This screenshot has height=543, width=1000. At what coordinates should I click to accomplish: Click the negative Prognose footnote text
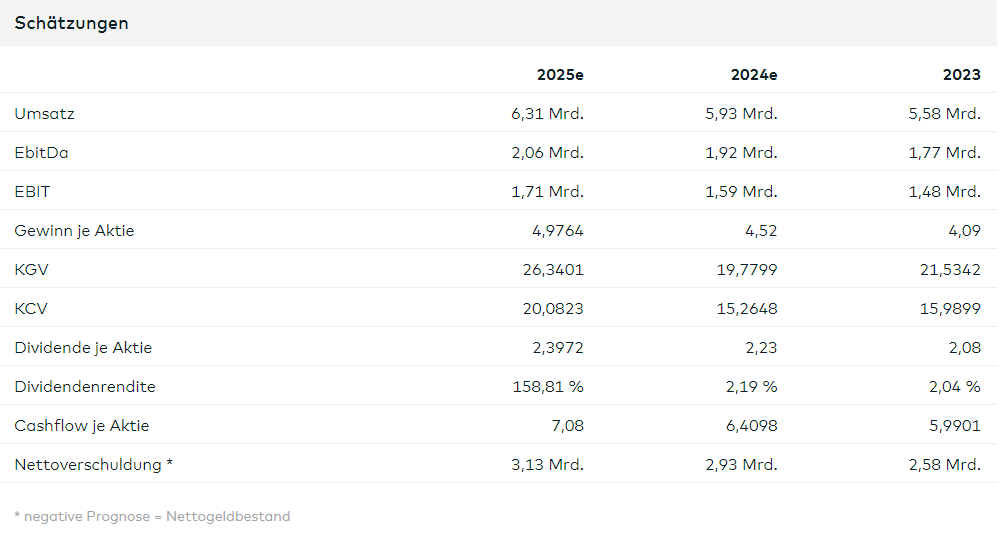point(152,516)
